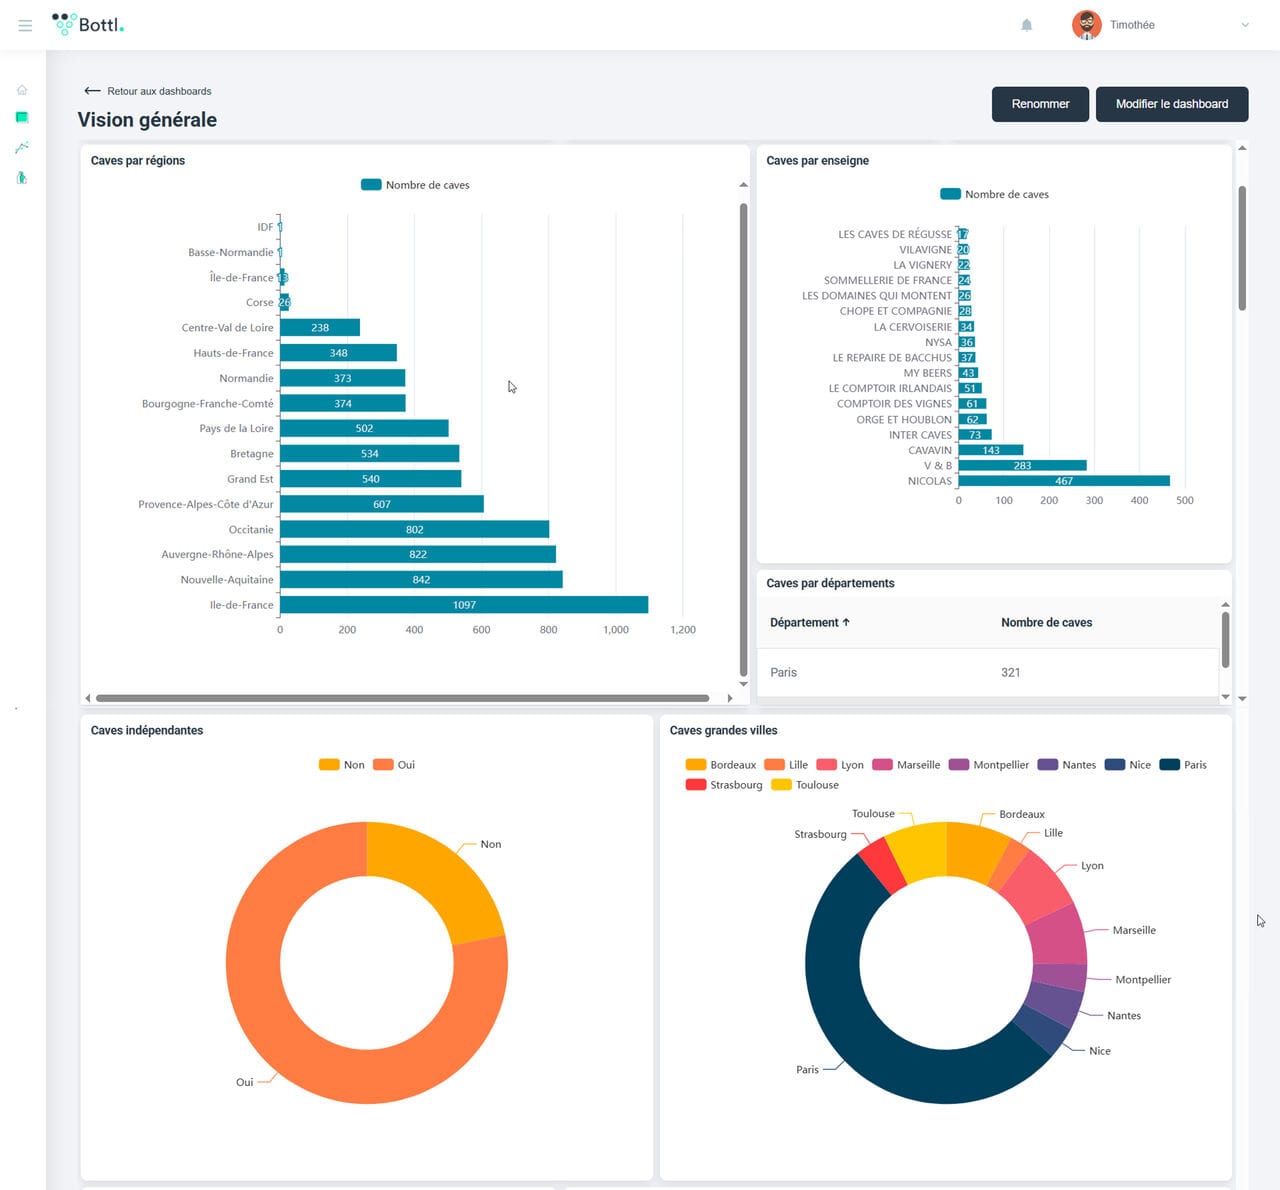Go to home via sidebar icon

(22, 90)
